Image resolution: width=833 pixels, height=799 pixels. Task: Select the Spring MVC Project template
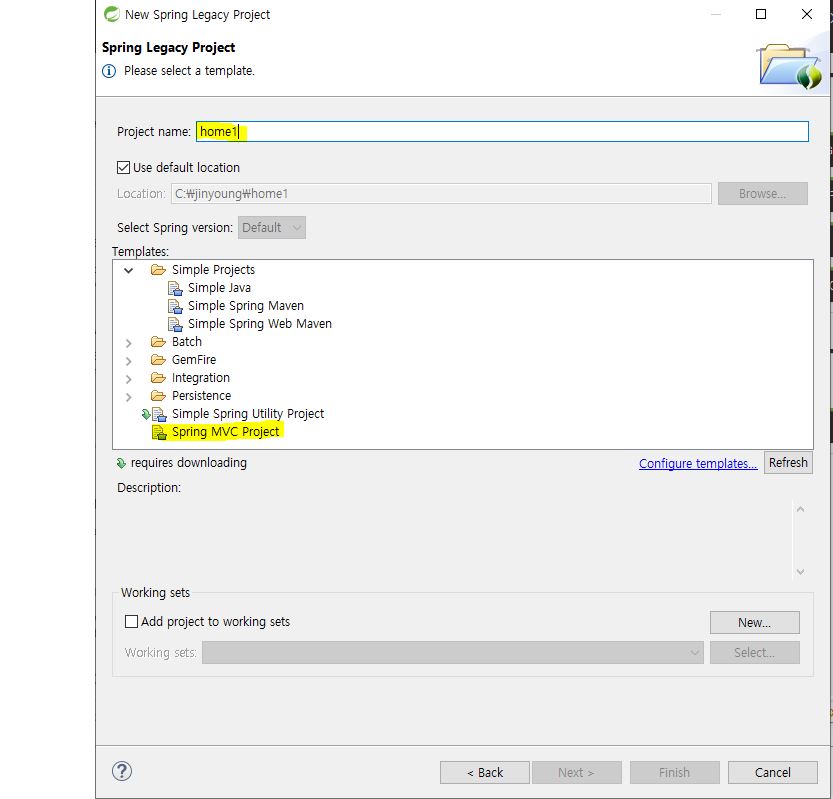tap(225, 431)
